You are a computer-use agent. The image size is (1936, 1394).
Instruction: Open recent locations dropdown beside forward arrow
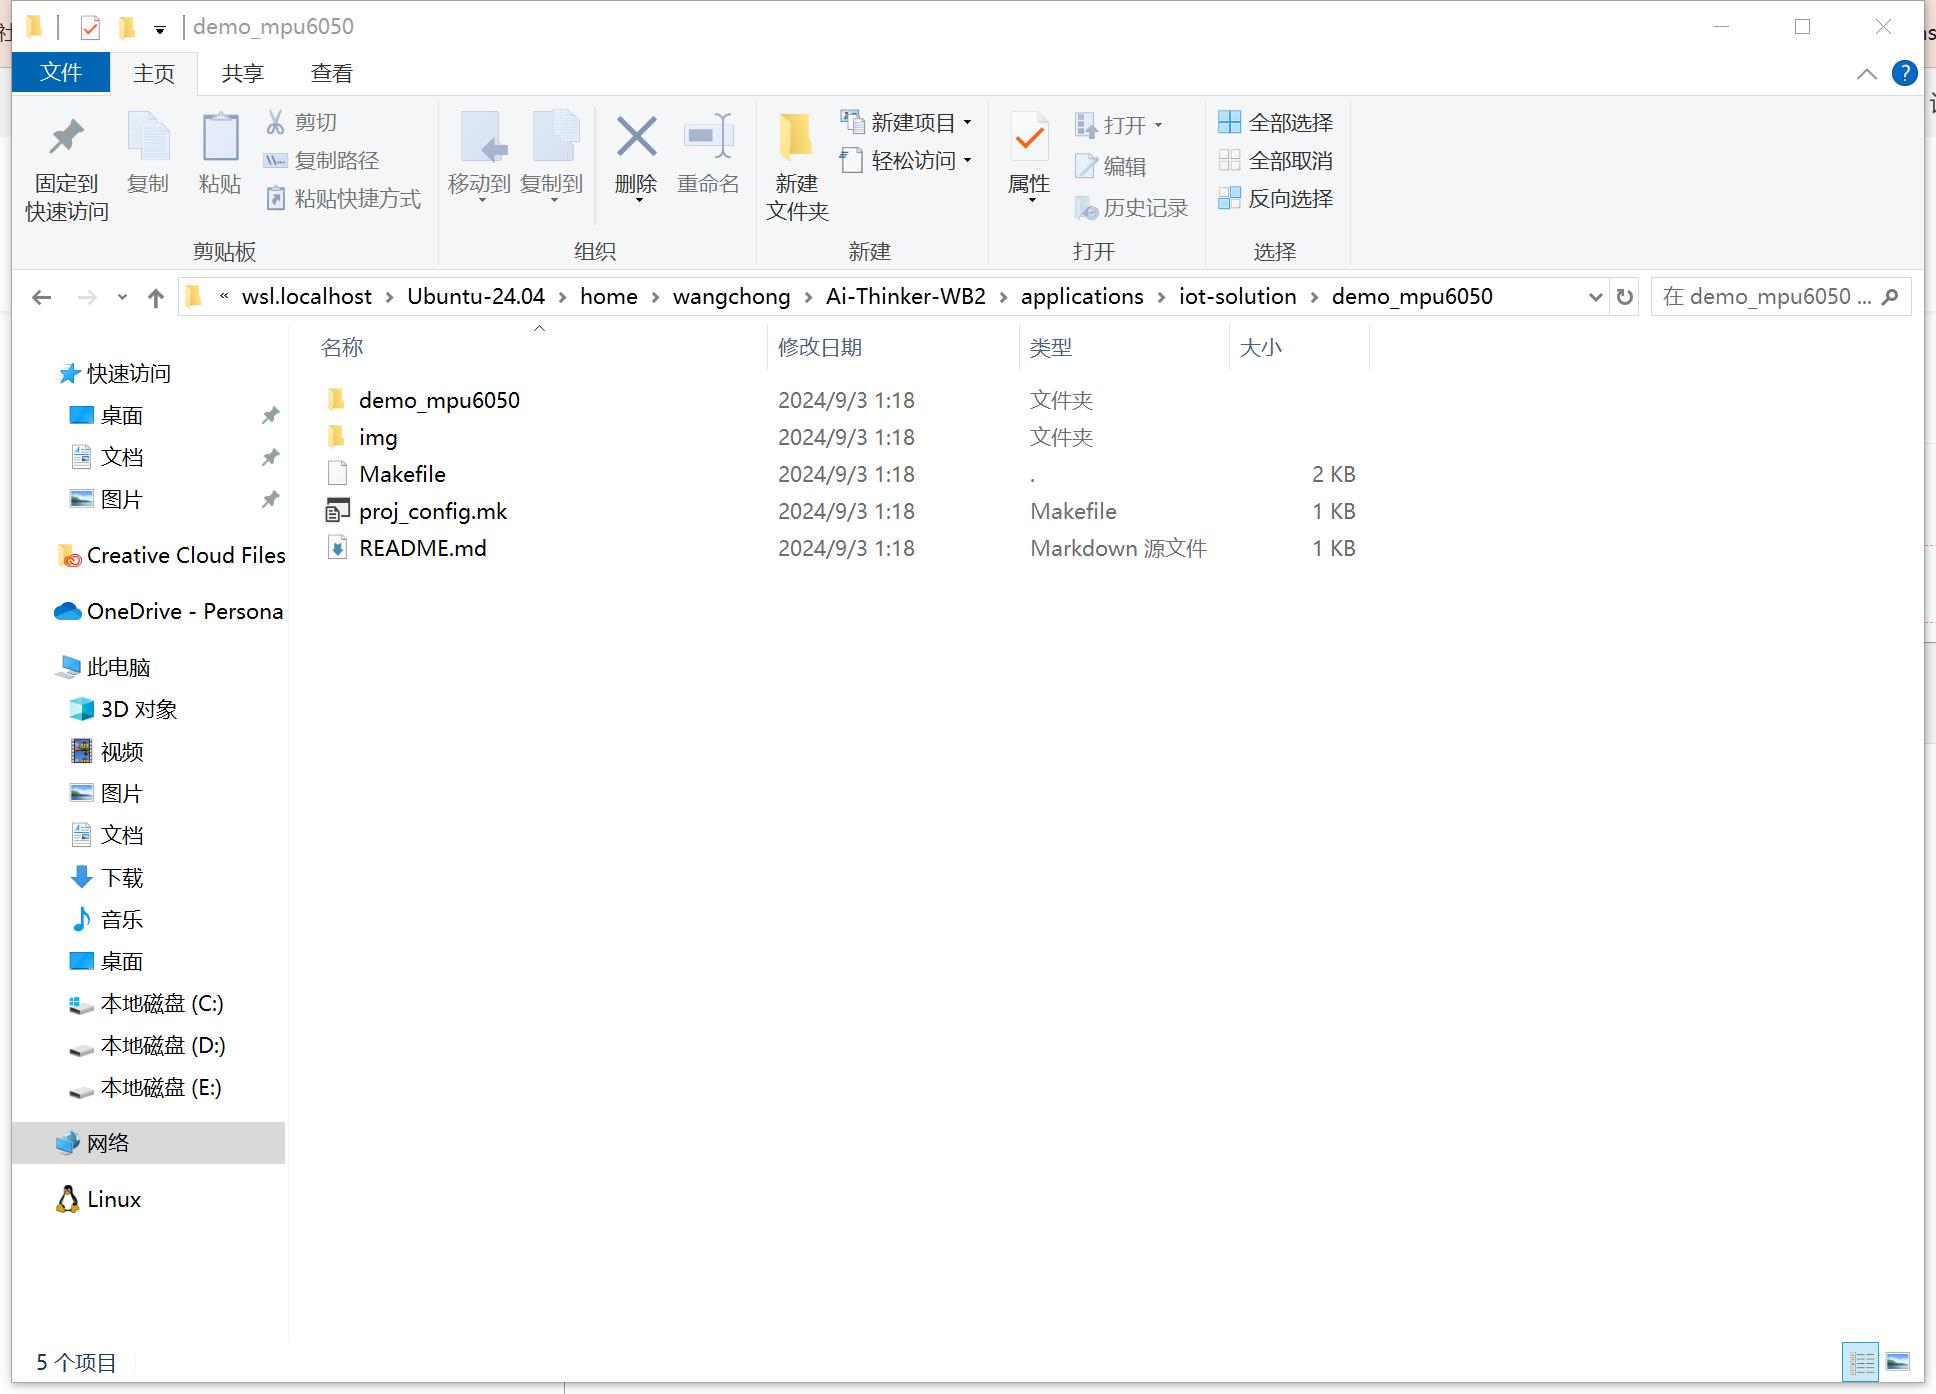tap(122, 297)
